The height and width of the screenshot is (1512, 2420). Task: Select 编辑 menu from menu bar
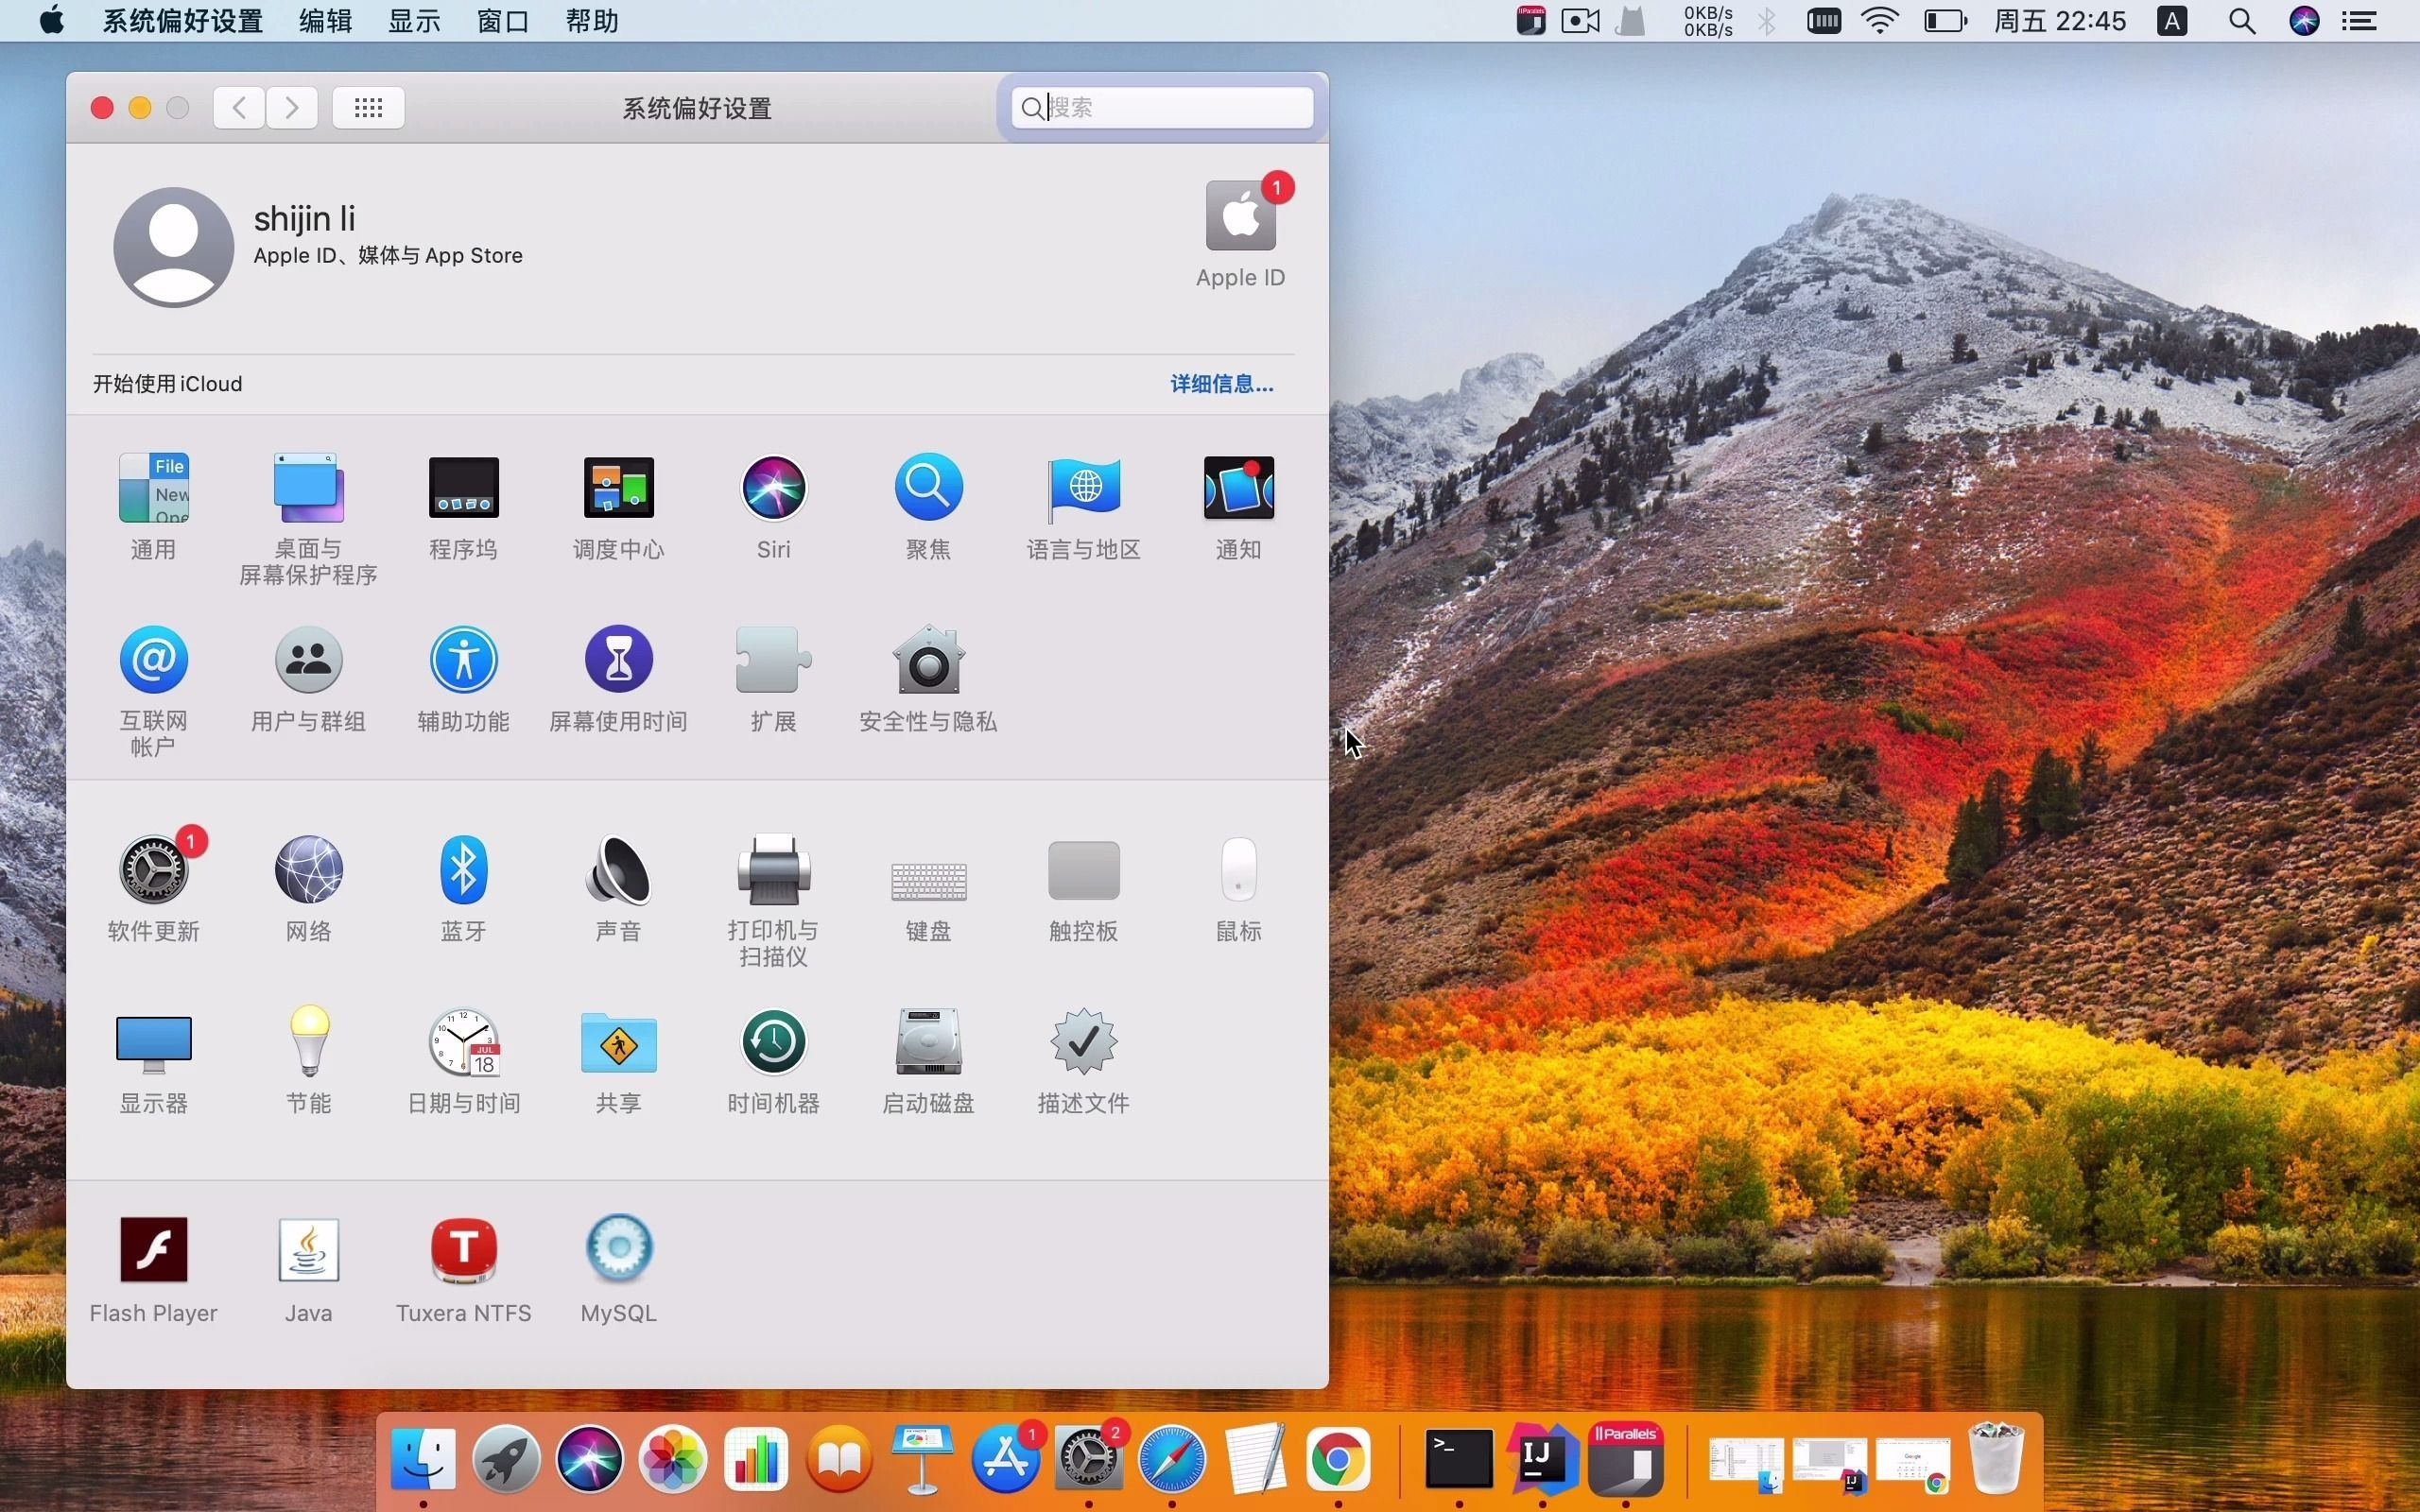[320, 19]
